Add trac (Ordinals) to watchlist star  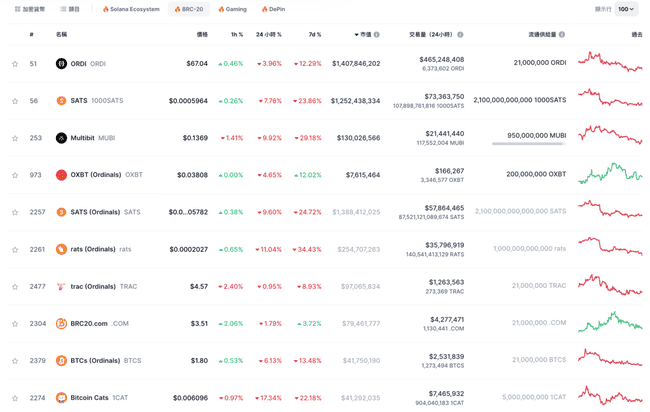[15, 287]
